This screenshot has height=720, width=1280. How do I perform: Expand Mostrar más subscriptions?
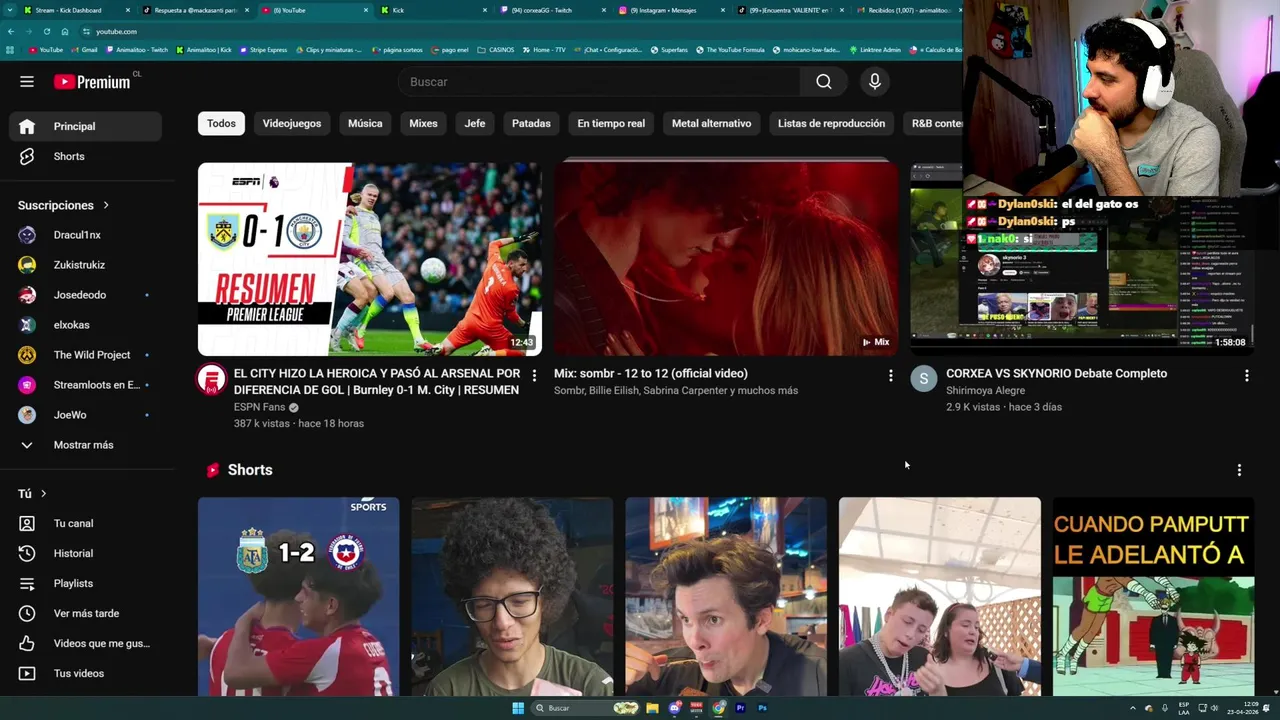[85, 445]
